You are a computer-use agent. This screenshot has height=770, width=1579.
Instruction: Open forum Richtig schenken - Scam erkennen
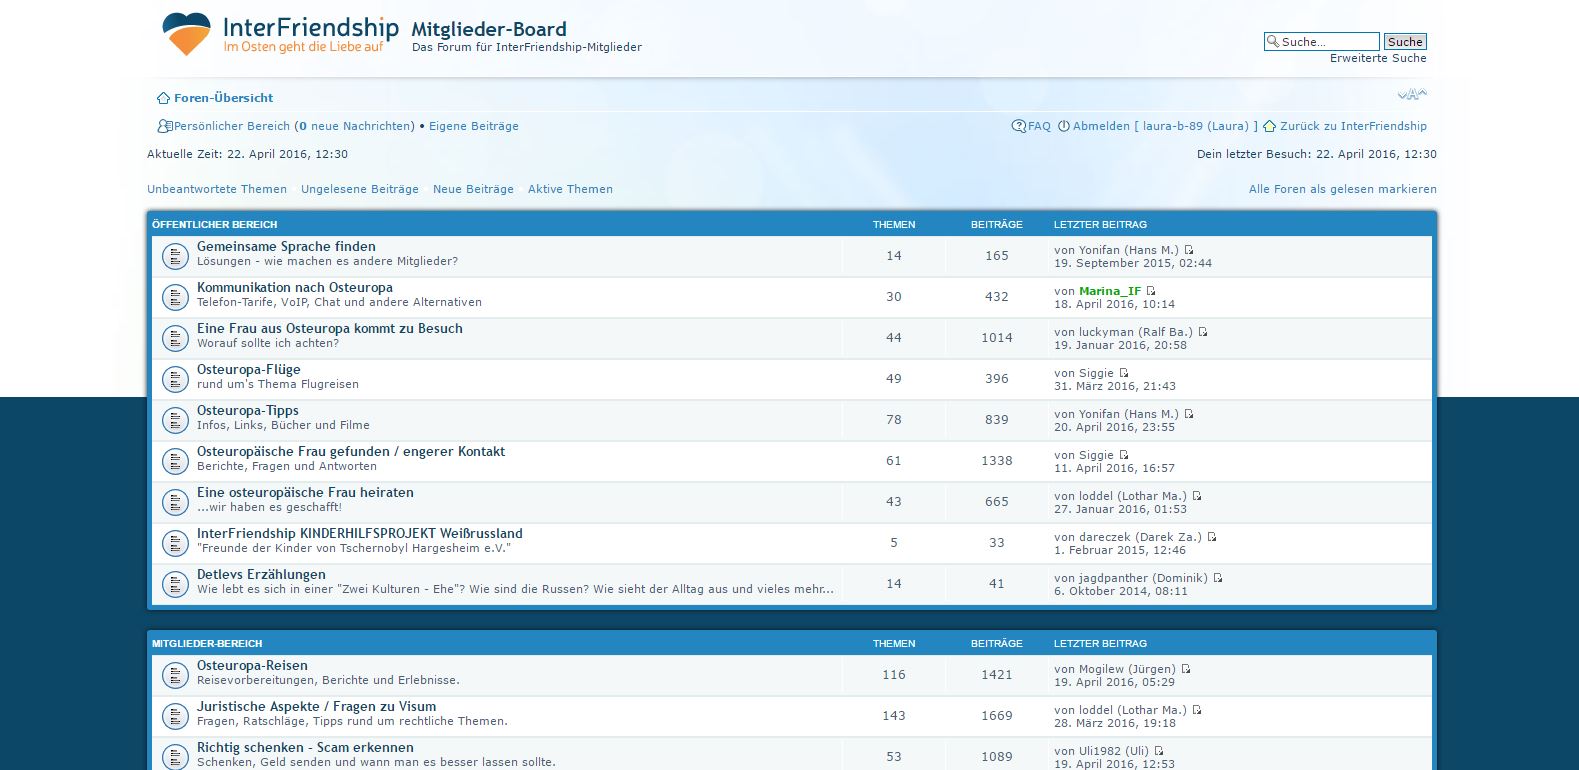tap(305, 747)
